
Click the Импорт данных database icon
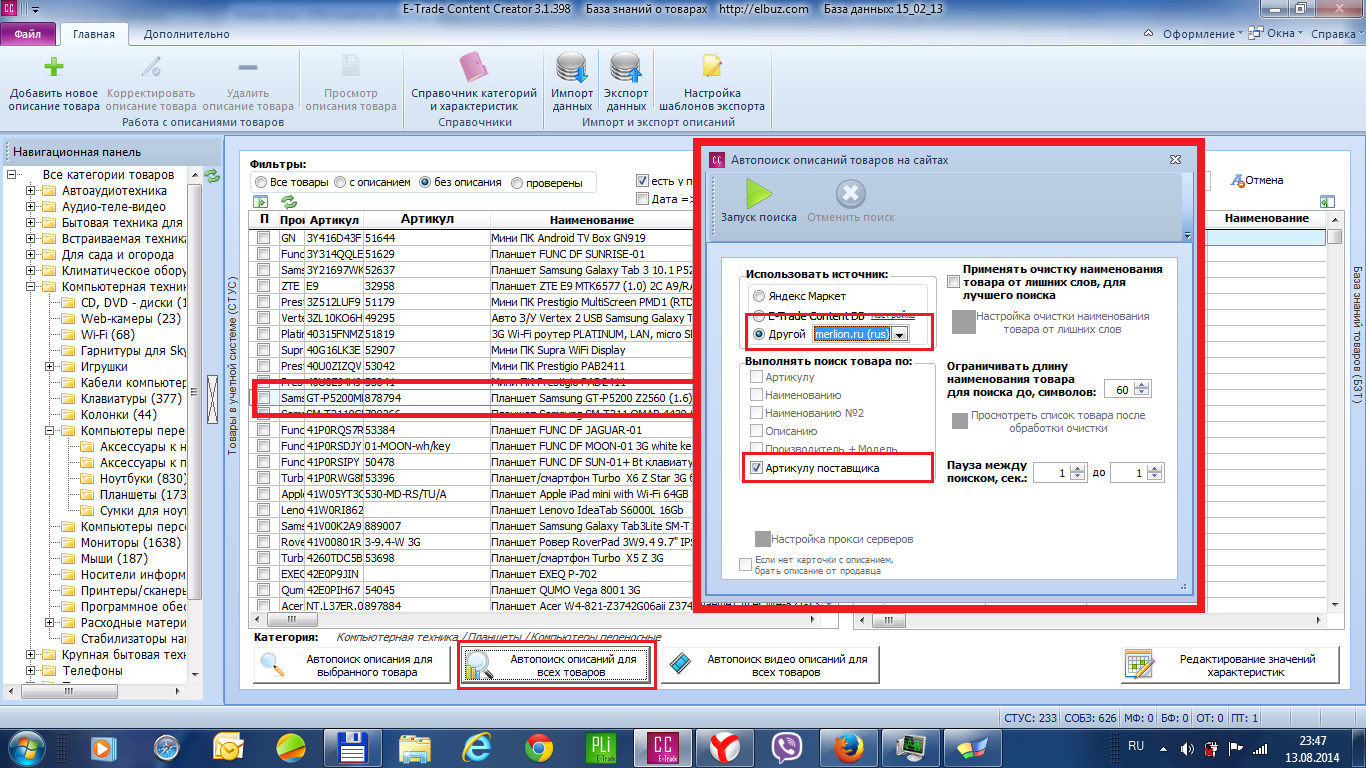point(572,68)
